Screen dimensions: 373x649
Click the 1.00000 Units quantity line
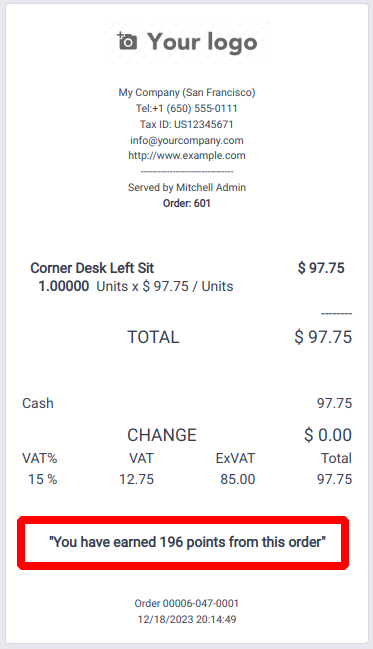tap(136, 286)
